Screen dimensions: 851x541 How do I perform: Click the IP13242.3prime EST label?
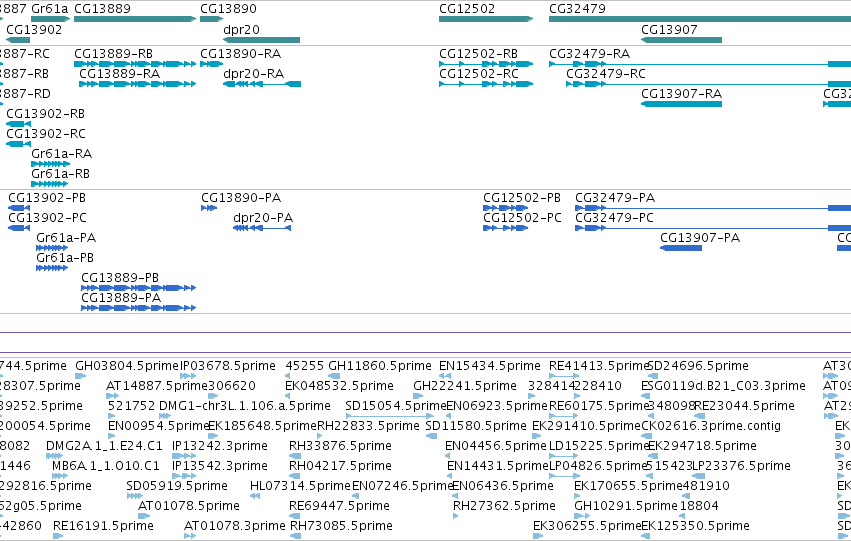click(220, 447)
